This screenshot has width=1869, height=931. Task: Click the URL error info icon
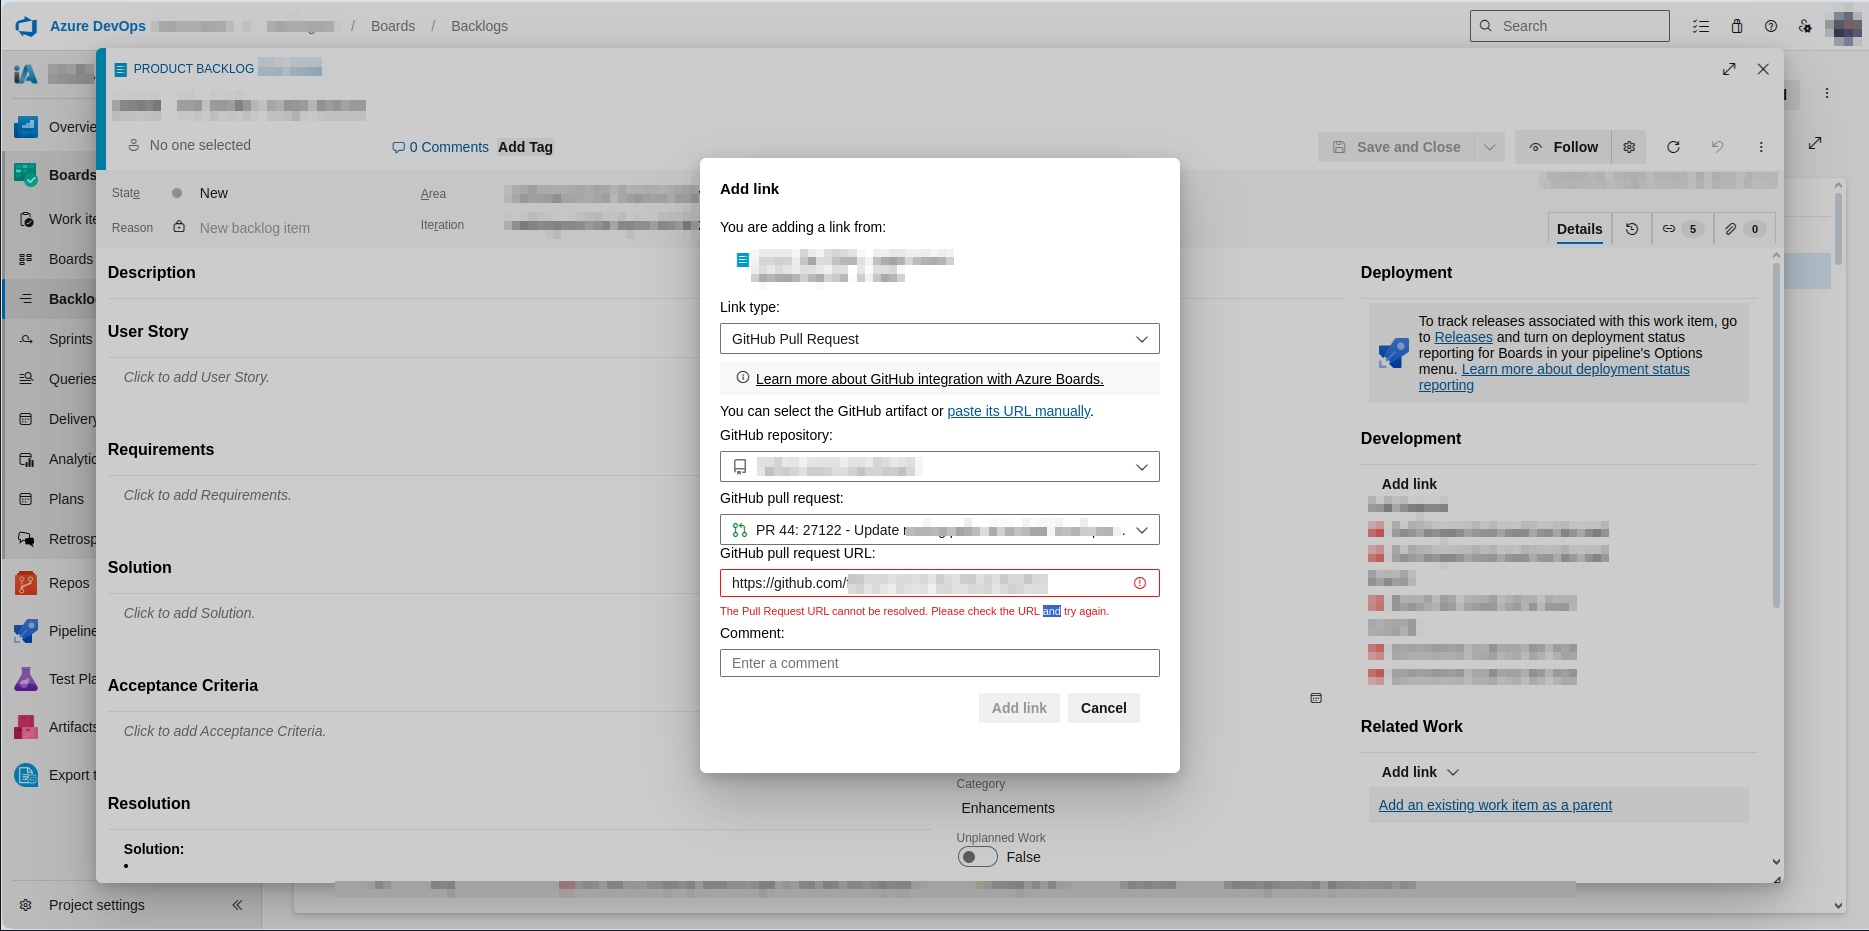[1140, 583]
